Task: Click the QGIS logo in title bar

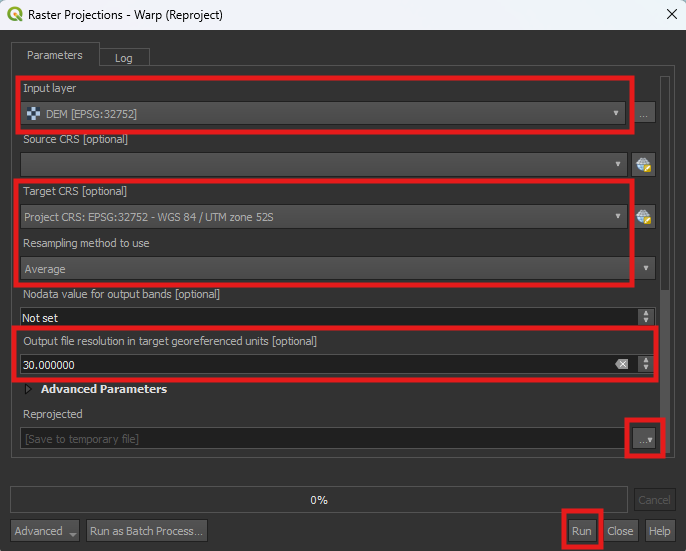Action: tap(15, 15)
